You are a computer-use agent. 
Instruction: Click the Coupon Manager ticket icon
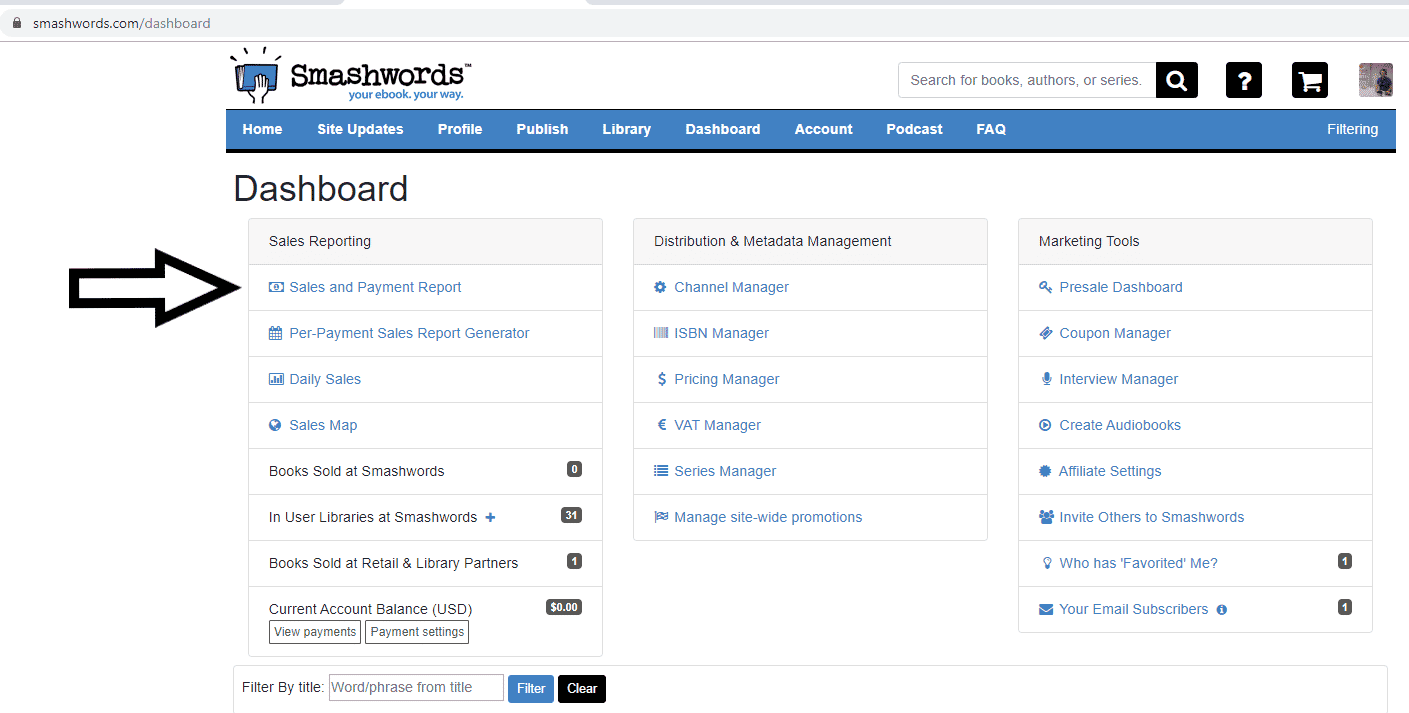[1046, 333]
